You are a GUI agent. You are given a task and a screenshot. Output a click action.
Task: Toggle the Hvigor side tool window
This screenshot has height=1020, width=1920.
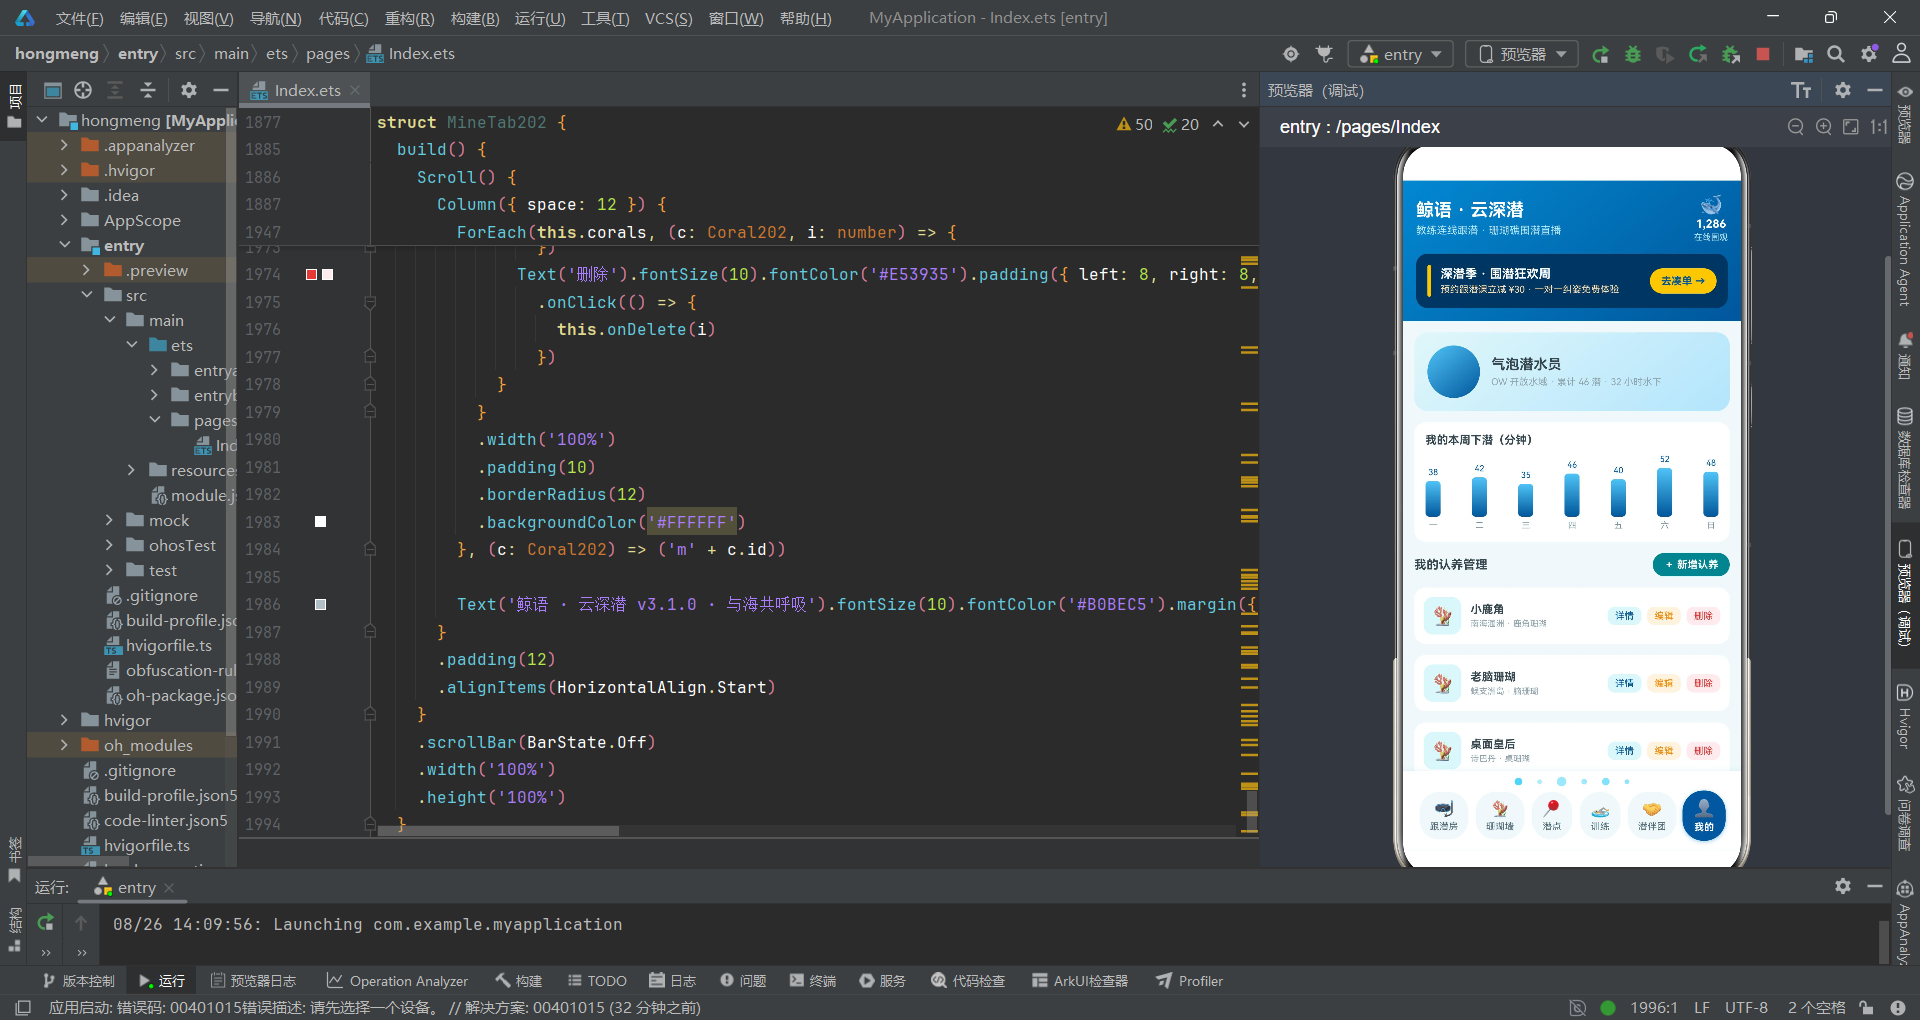[x=1905, y=717]
